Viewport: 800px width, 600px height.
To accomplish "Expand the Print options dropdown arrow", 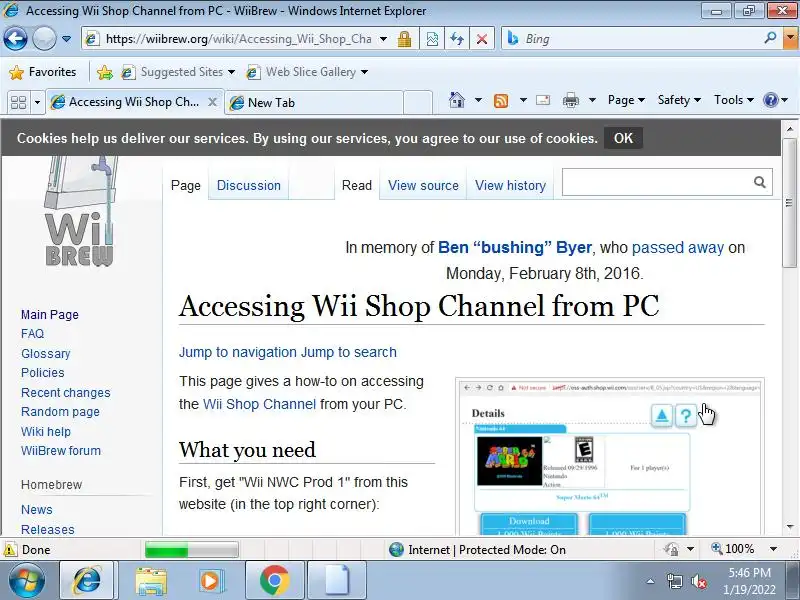I will (x=592, y=101).
